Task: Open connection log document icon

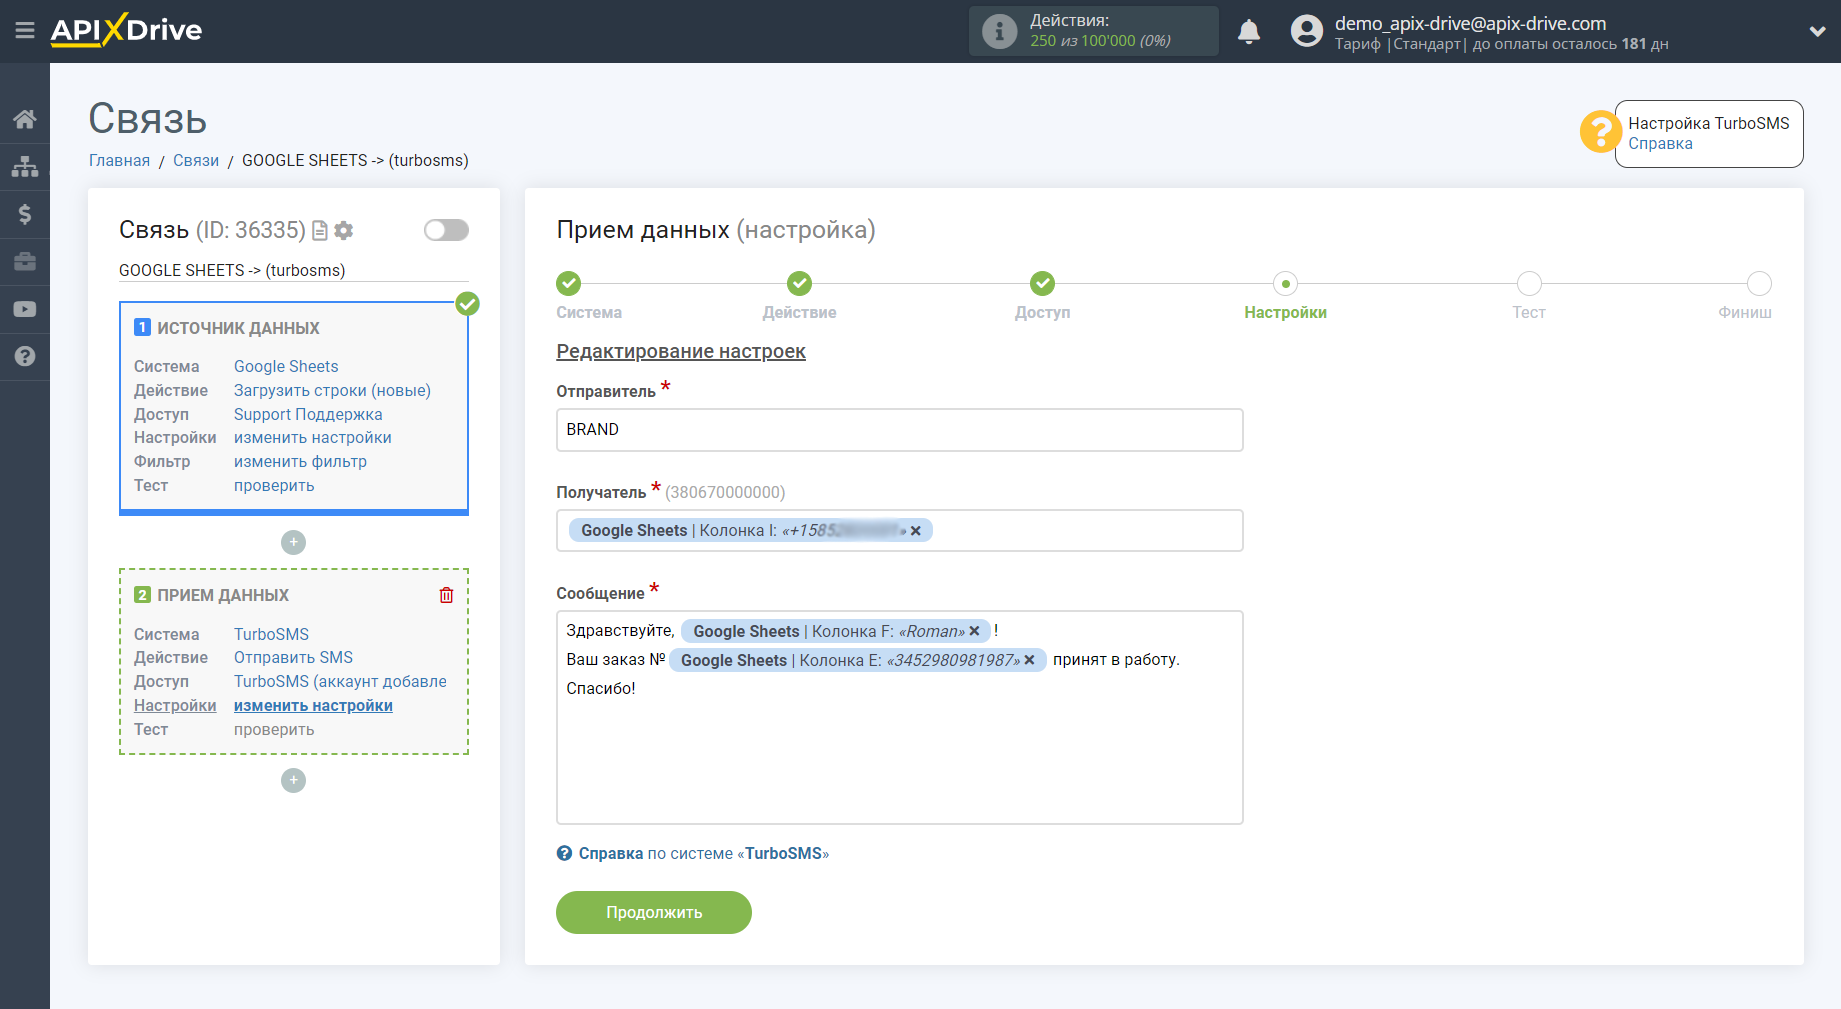Action: (320, 231)
